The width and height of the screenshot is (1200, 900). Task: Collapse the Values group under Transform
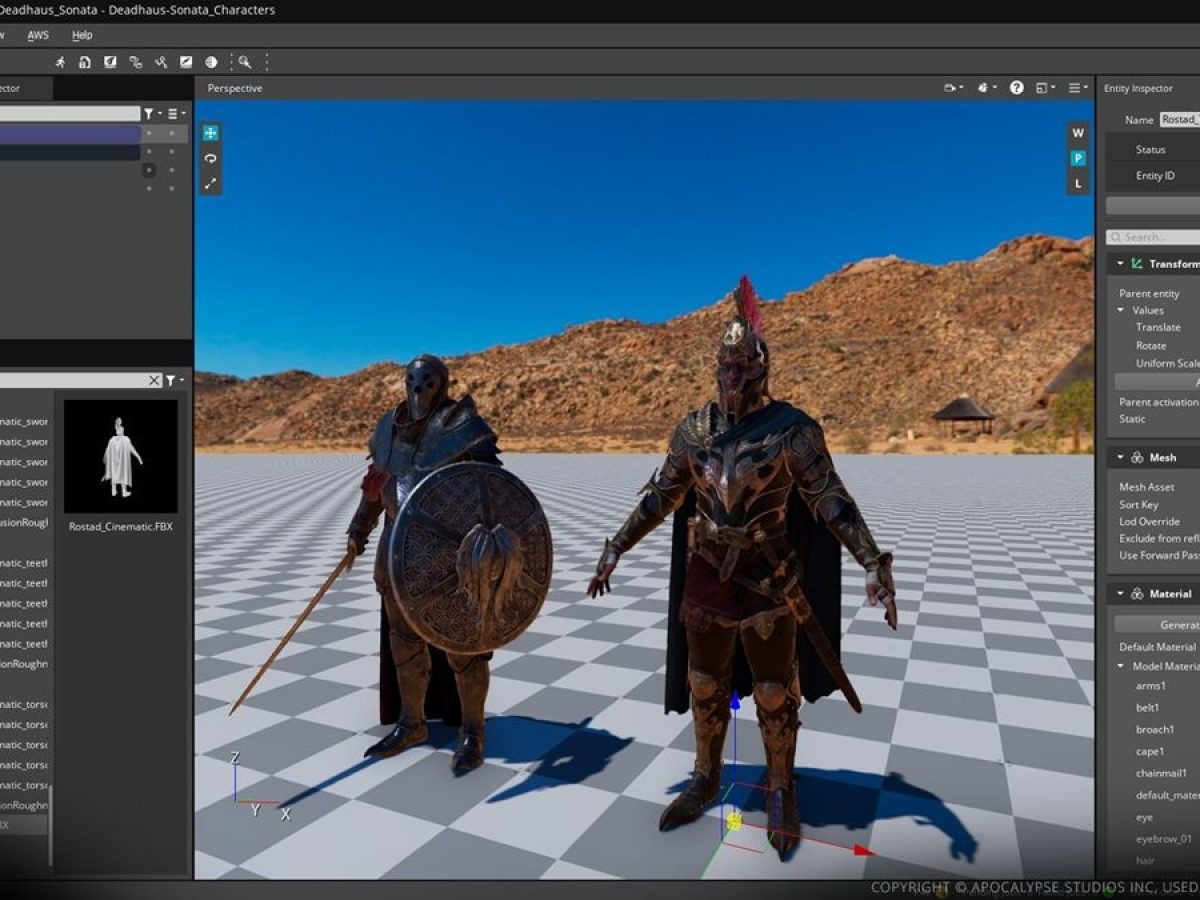tap(1121, 310)
